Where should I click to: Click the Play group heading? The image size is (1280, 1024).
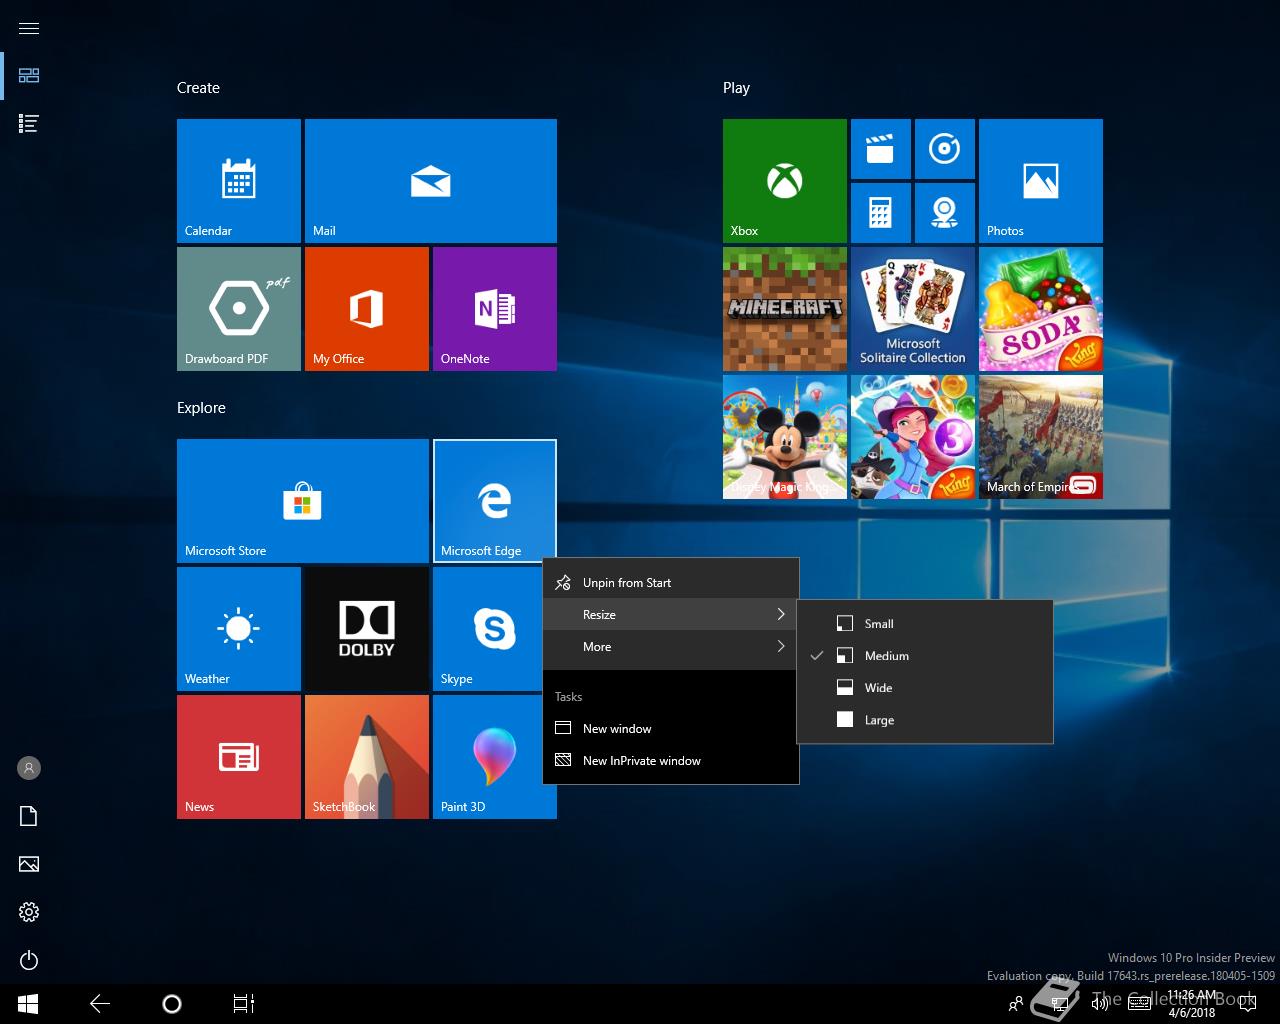(x=736, y=88)
